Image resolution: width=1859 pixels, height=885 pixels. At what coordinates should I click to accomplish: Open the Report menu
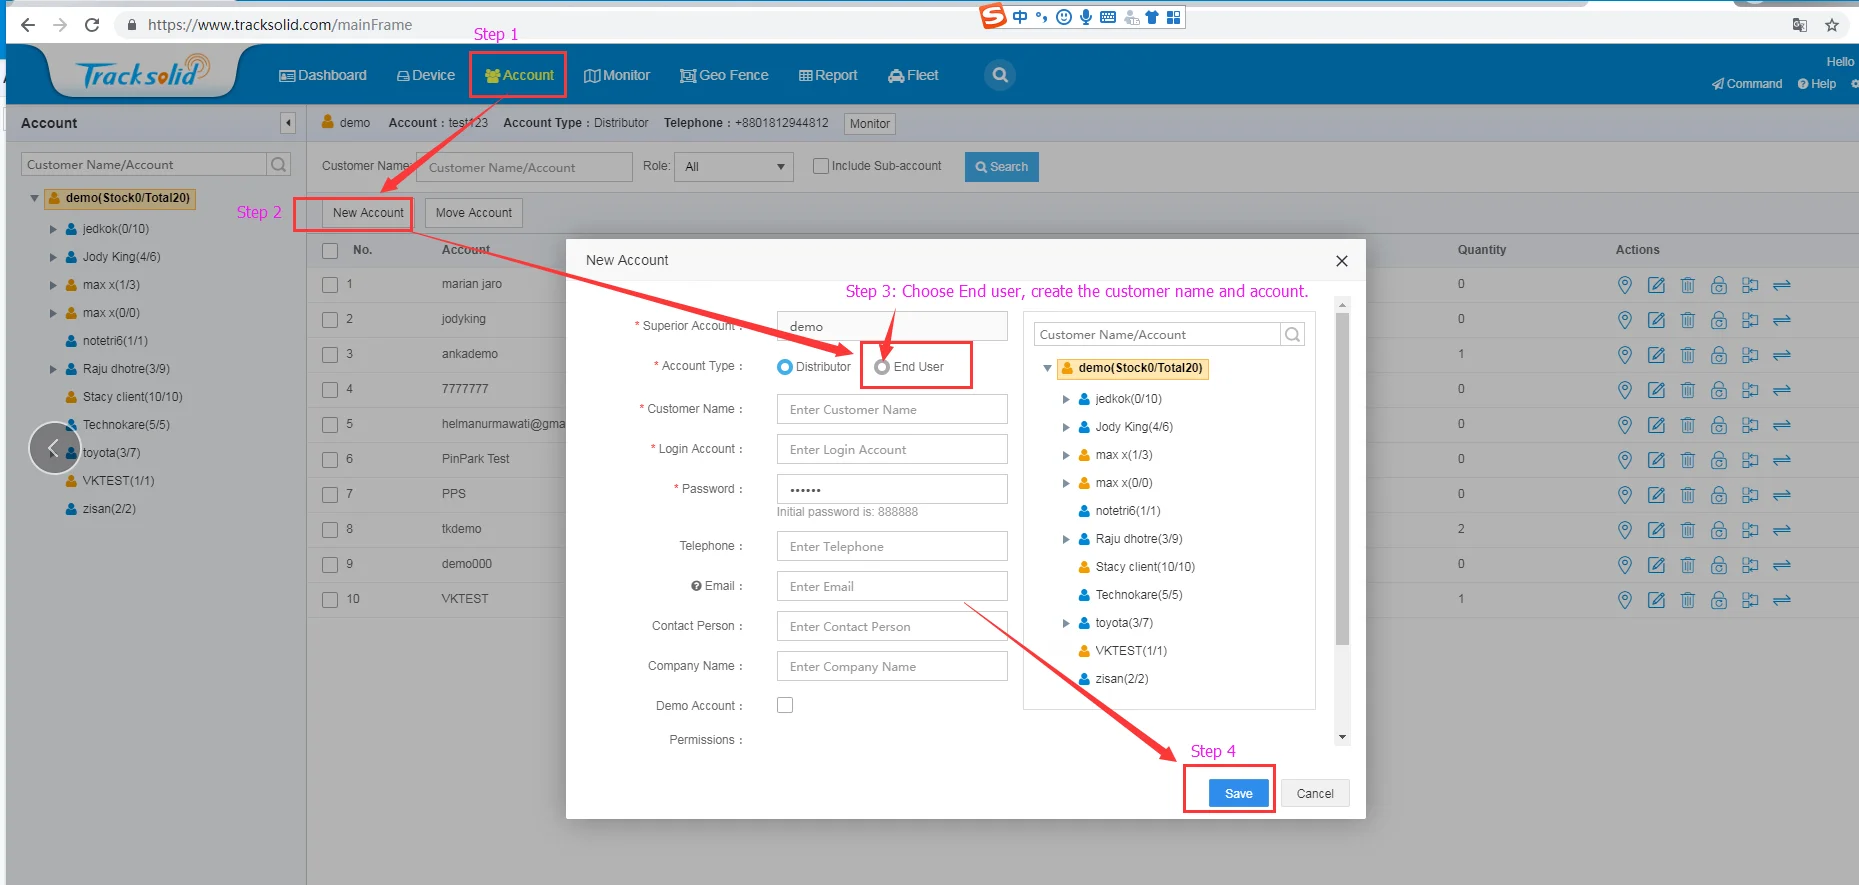click(x=828, y=75)
